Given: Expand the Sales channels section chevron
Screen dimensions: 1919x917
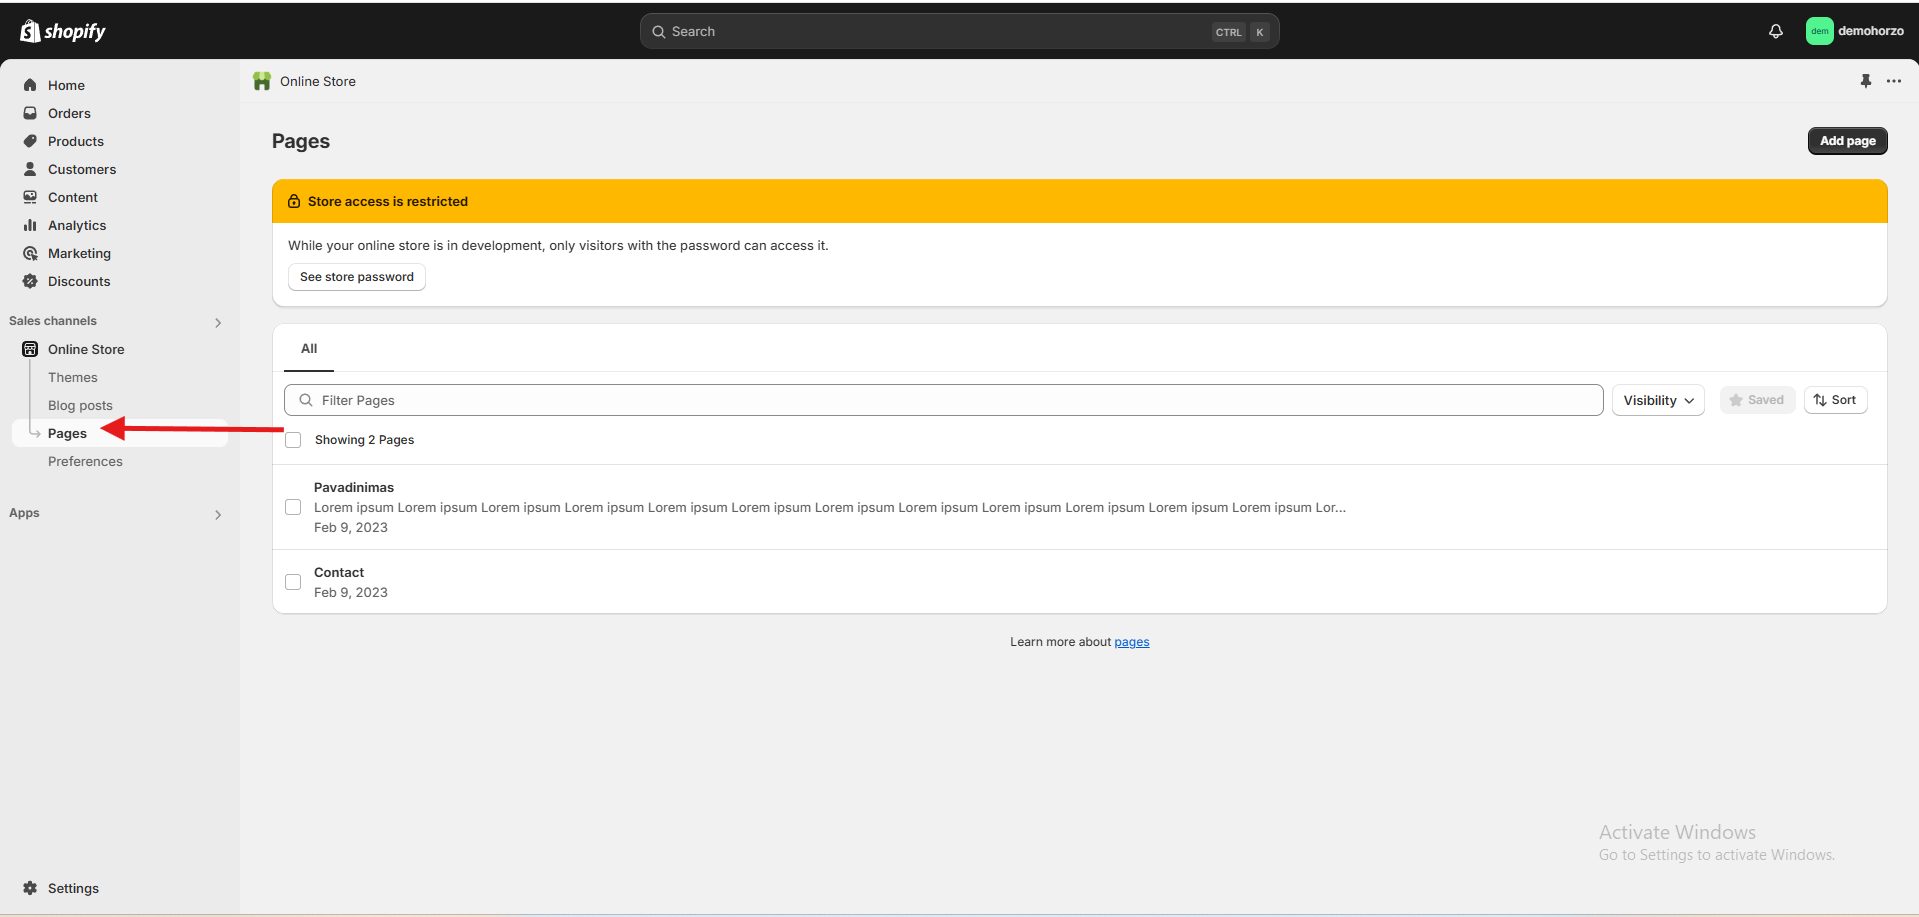Looking at the screenshot, I should click(x=218, y=322).
